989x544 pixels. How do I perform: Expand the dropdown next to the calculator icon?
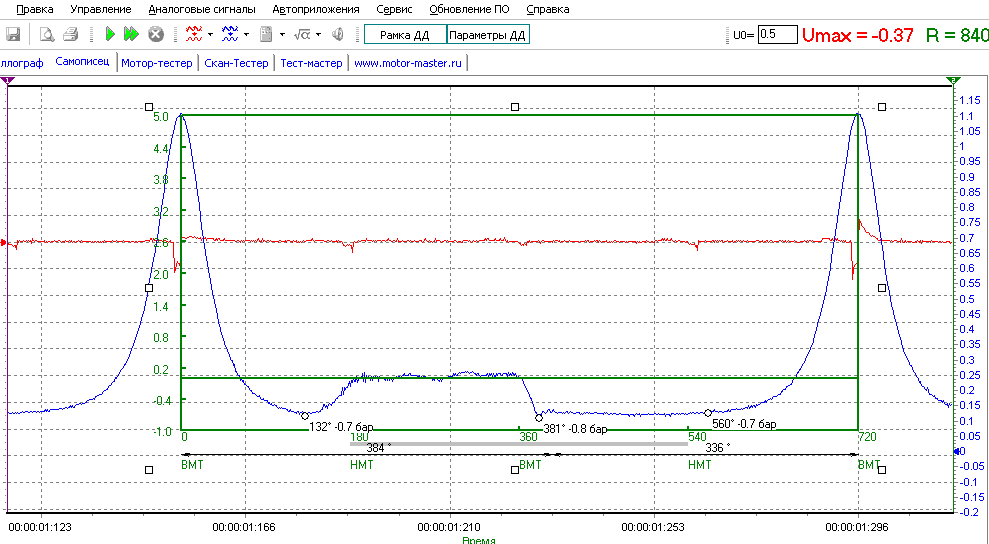point(282,35)
